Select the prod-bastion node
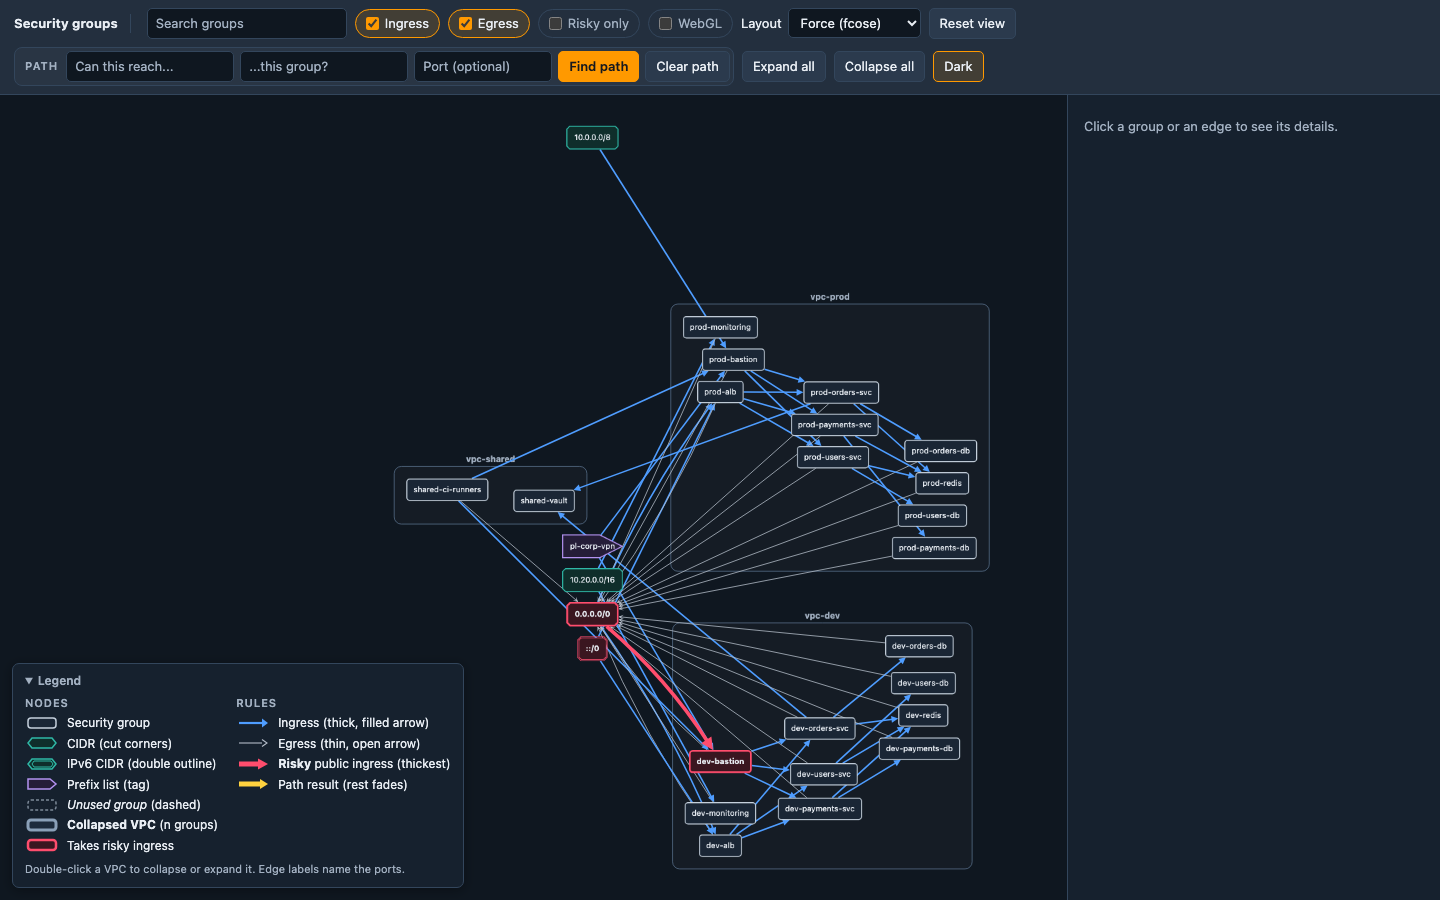The image size is (1440, 900). [x=733, y=360]
